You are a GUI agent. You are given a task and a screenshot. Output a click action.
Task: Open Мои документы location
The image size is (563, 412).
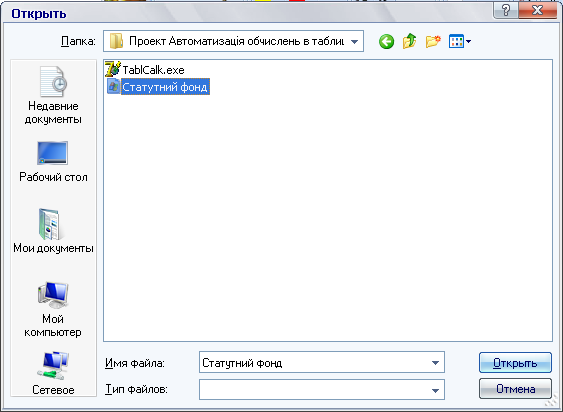pos(53,231)
